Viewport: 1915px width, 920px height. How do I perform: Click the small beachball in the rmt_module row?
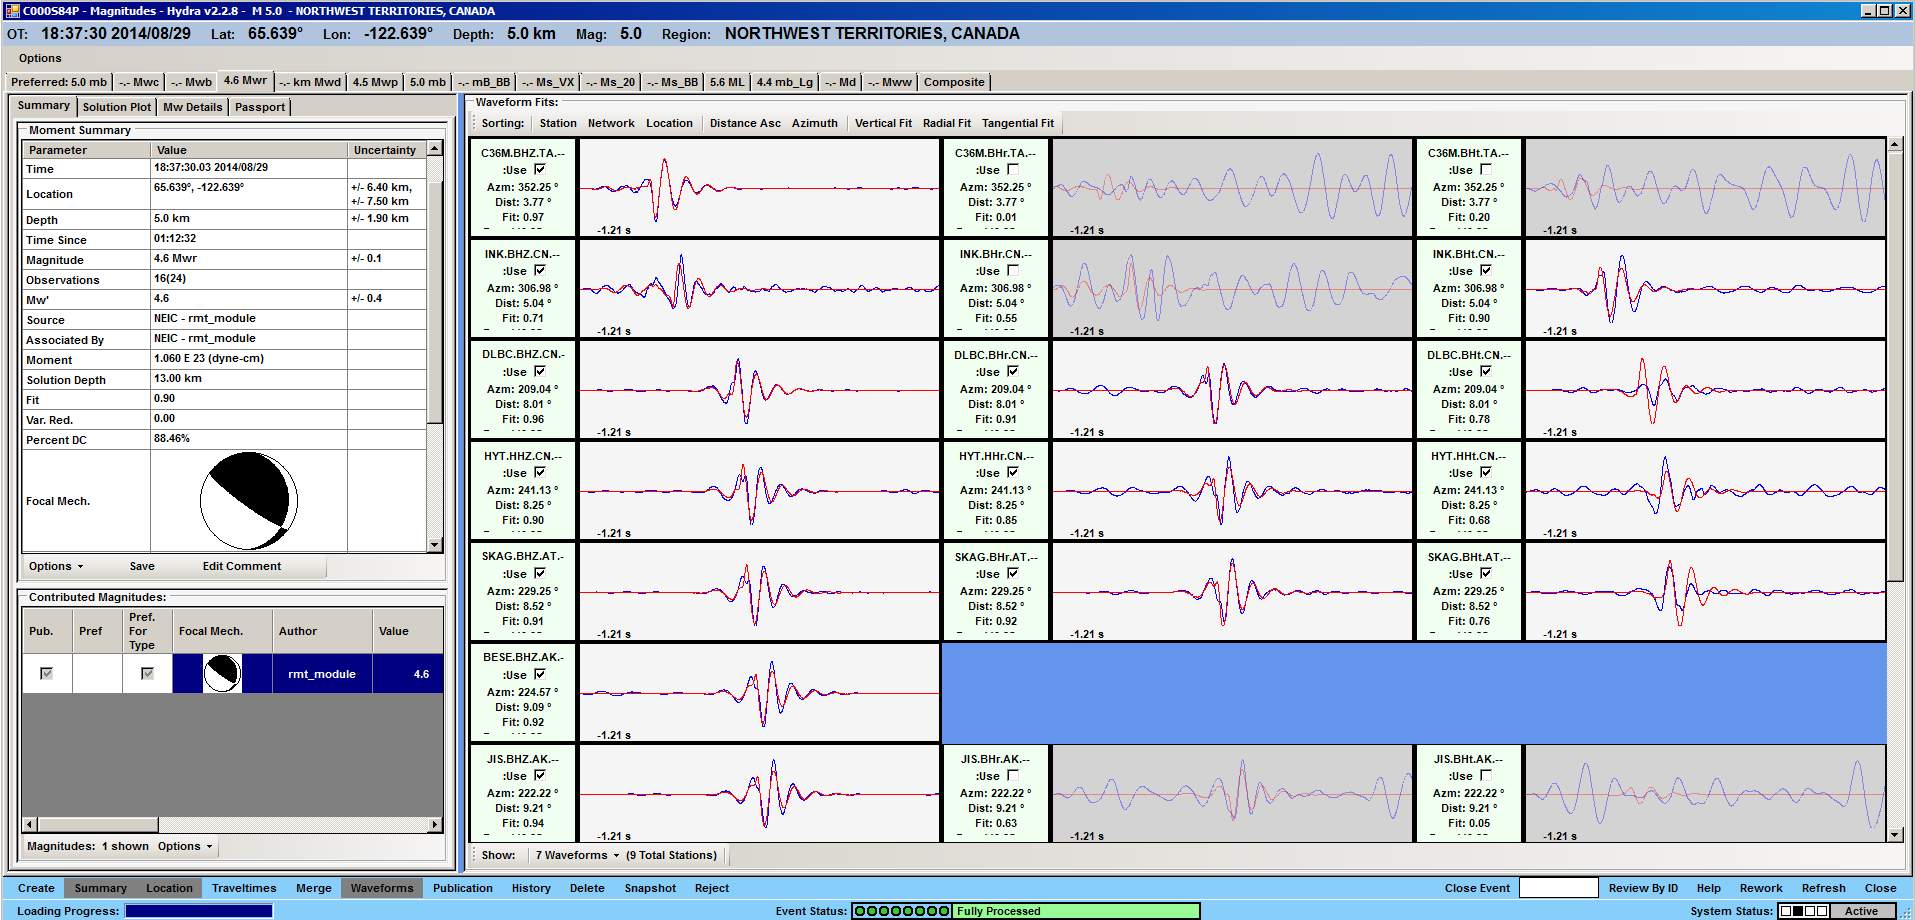(x=222, y=673)
